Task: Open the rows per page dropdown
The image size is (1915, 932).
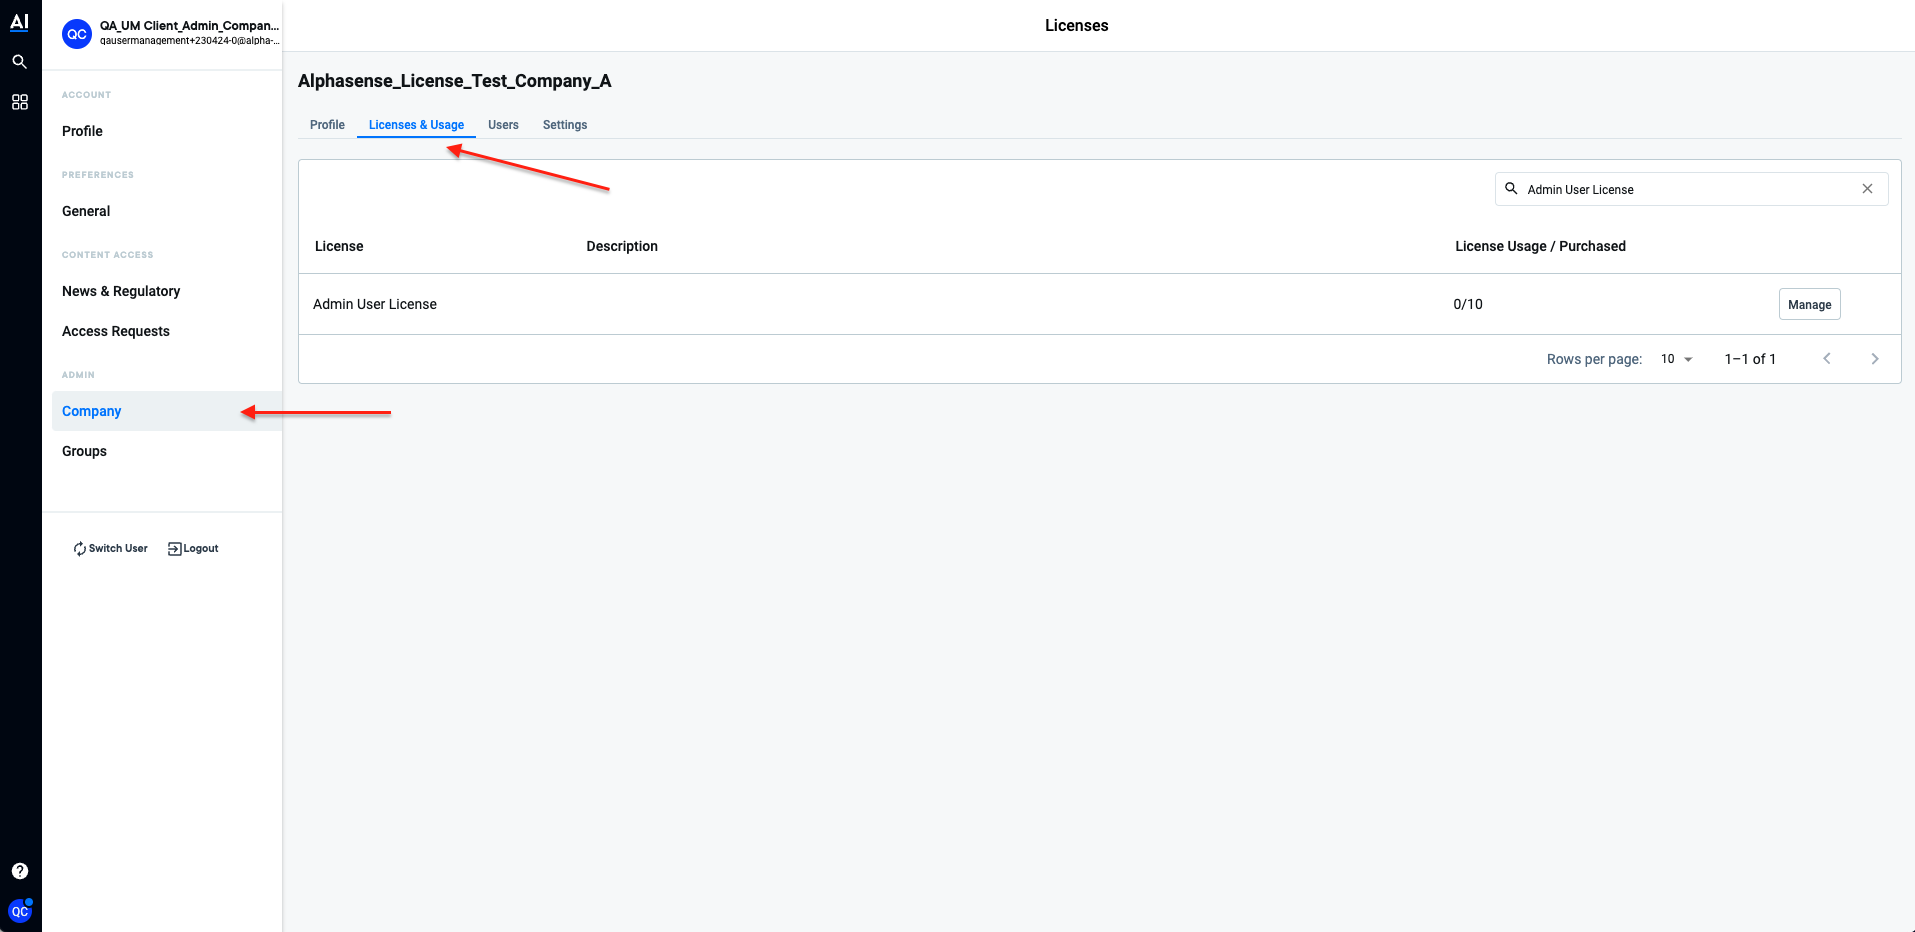Action: point(1677,359)
